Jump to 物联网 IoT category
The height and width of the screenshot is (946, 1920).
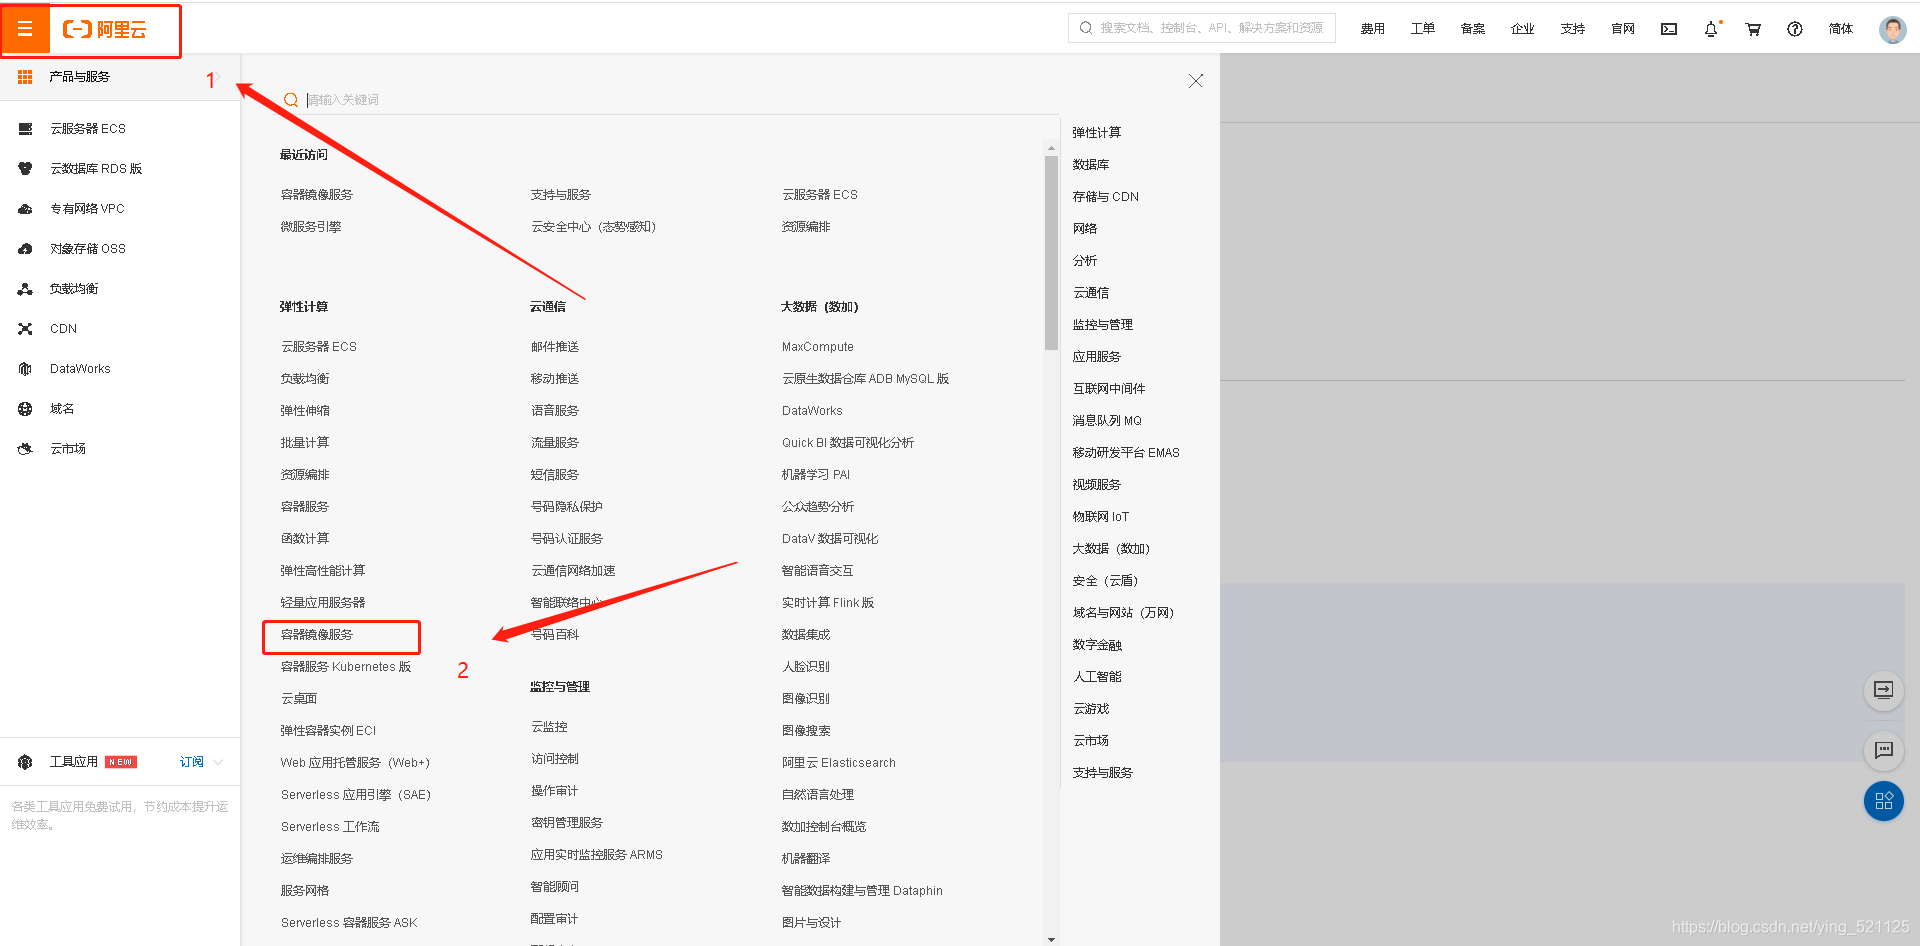click(x=1101, y=517)
